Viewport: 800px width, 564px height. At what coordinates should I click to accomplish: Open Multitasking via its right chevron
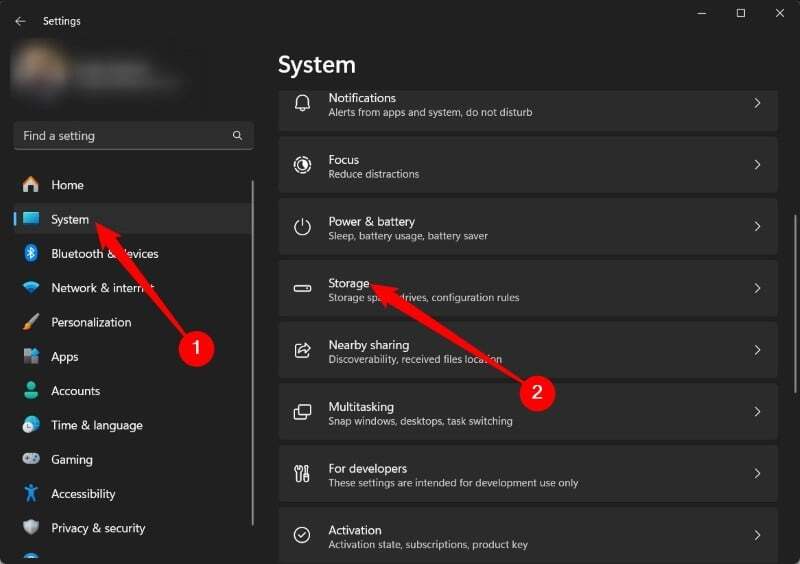tap(757, 411)
